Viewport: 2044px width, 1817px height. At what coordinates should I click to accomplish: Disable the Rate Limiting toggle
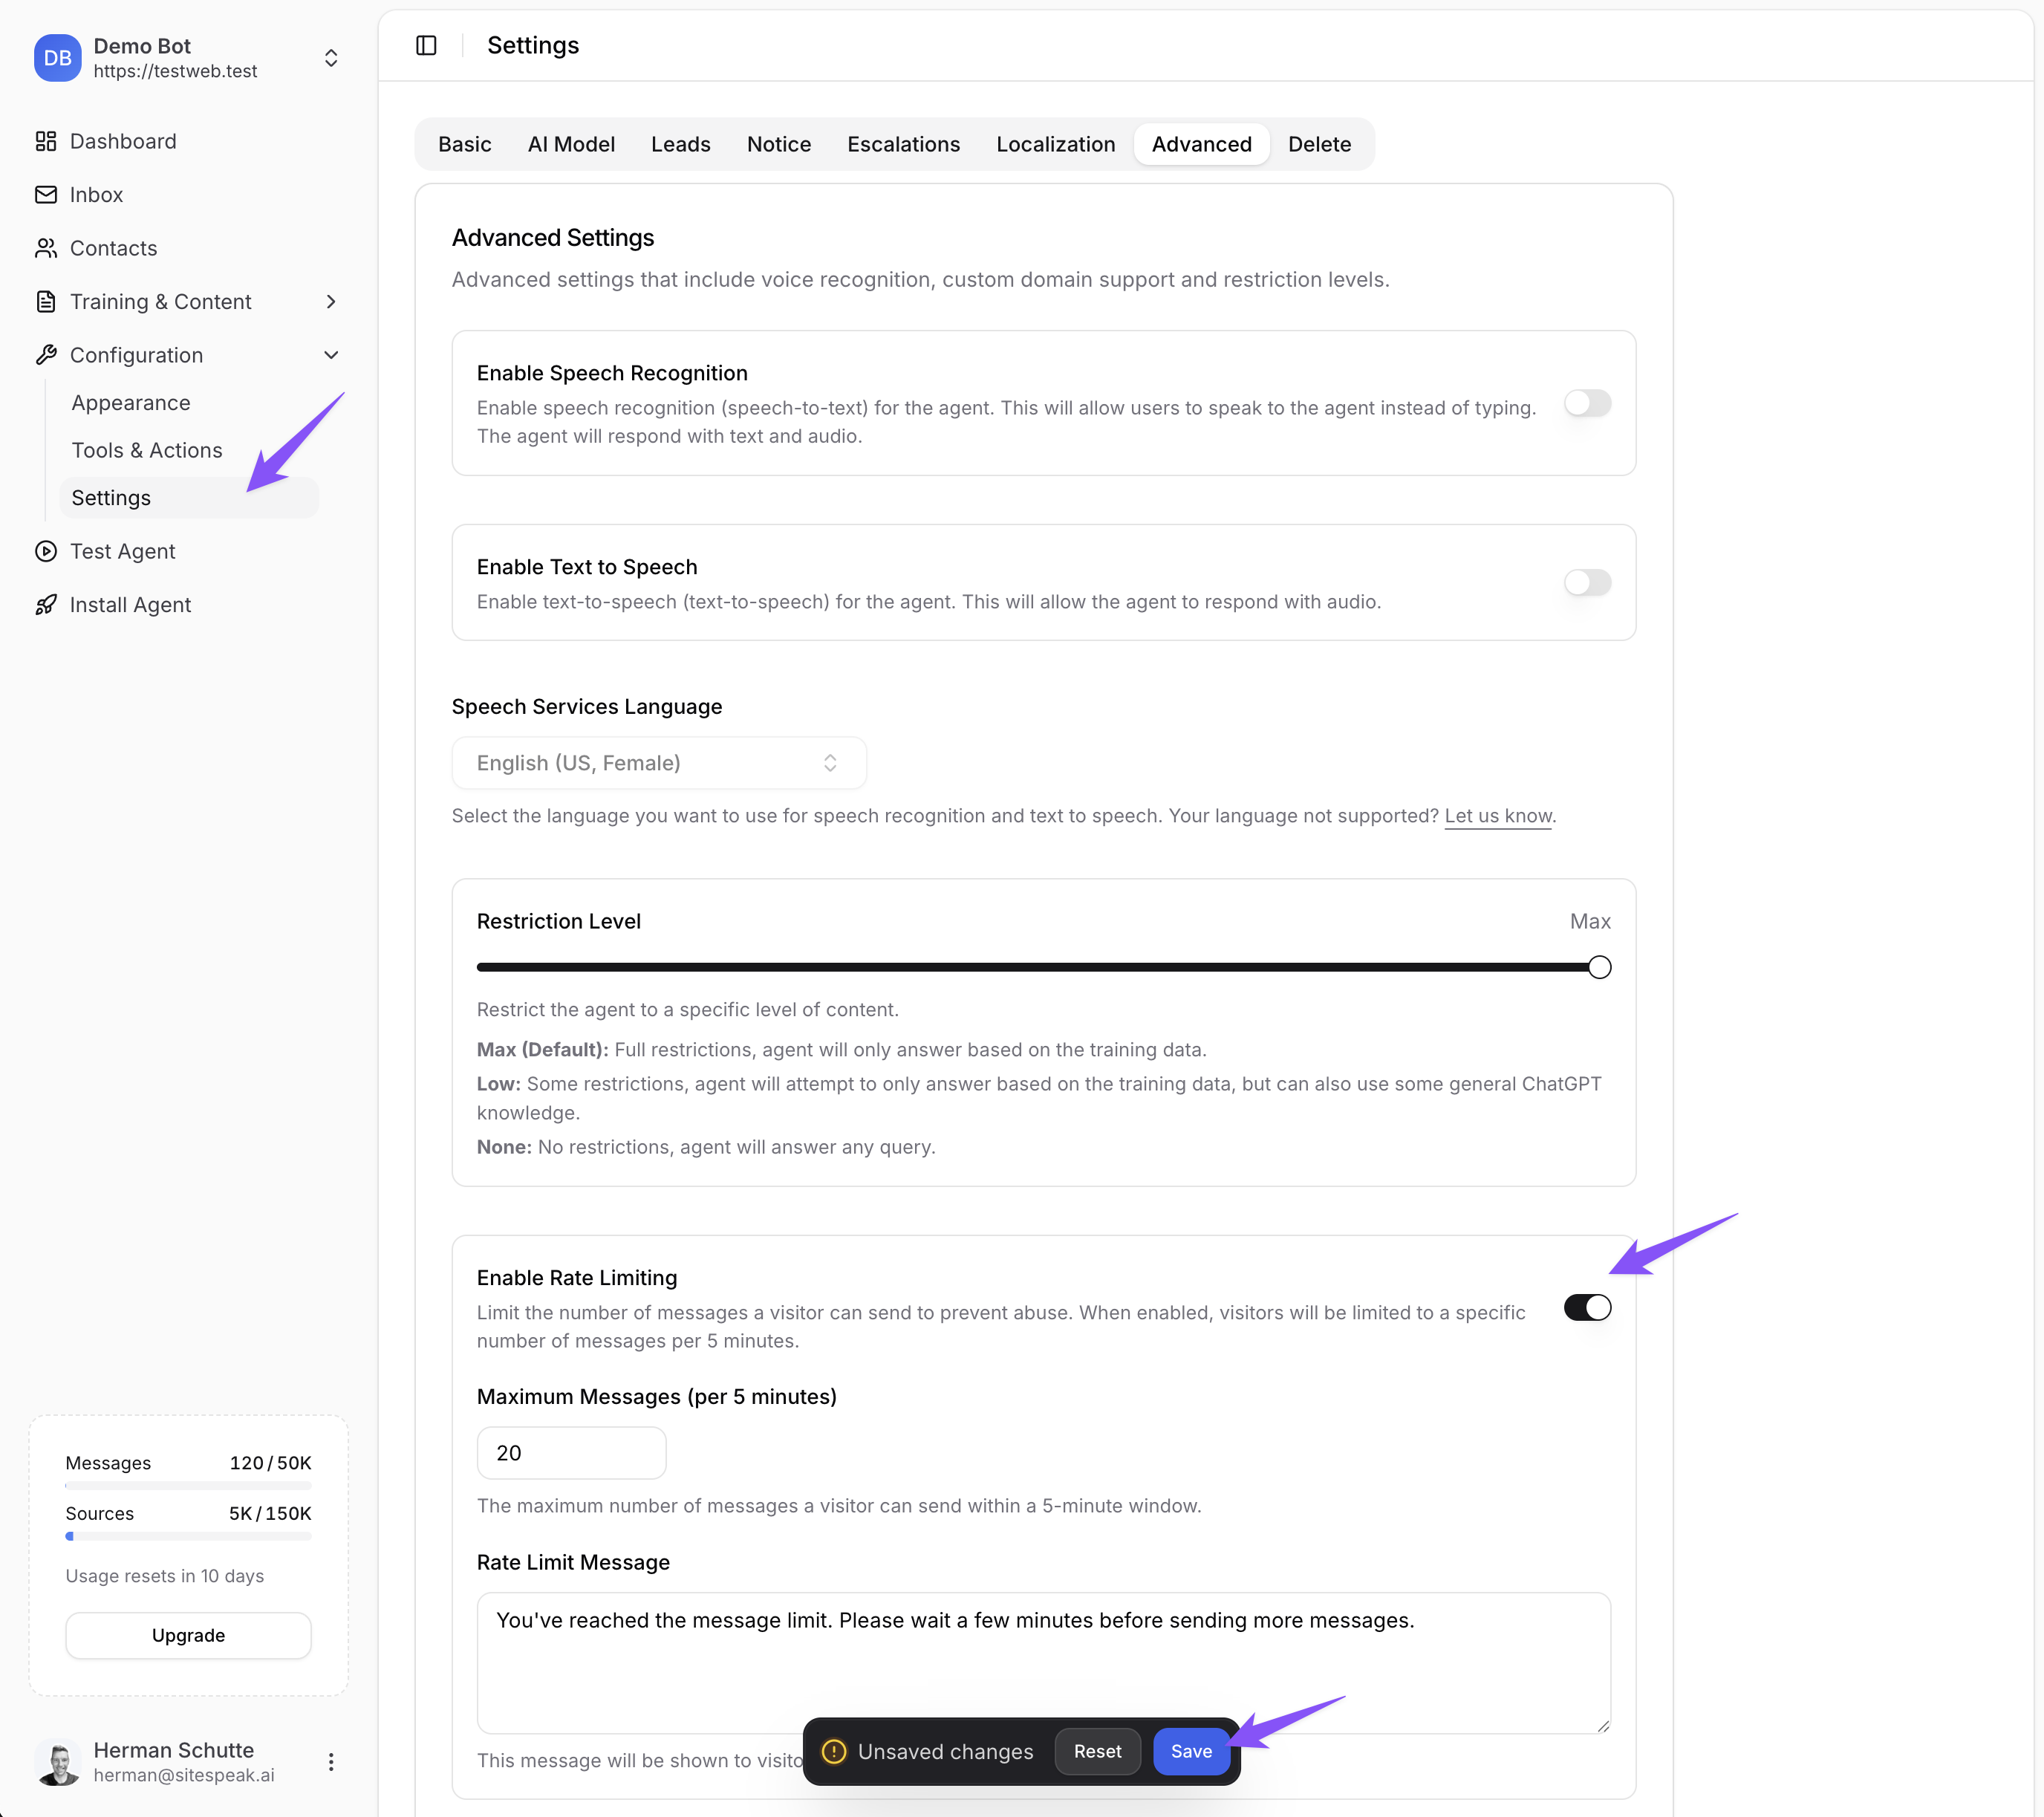click(1586, 1307)
